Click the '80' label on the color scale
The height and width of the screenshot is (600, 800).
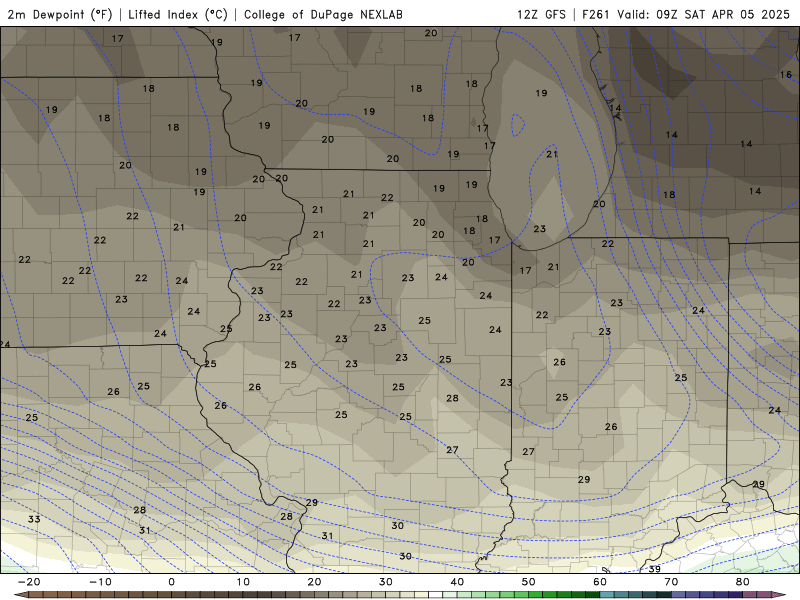[743, 582]
